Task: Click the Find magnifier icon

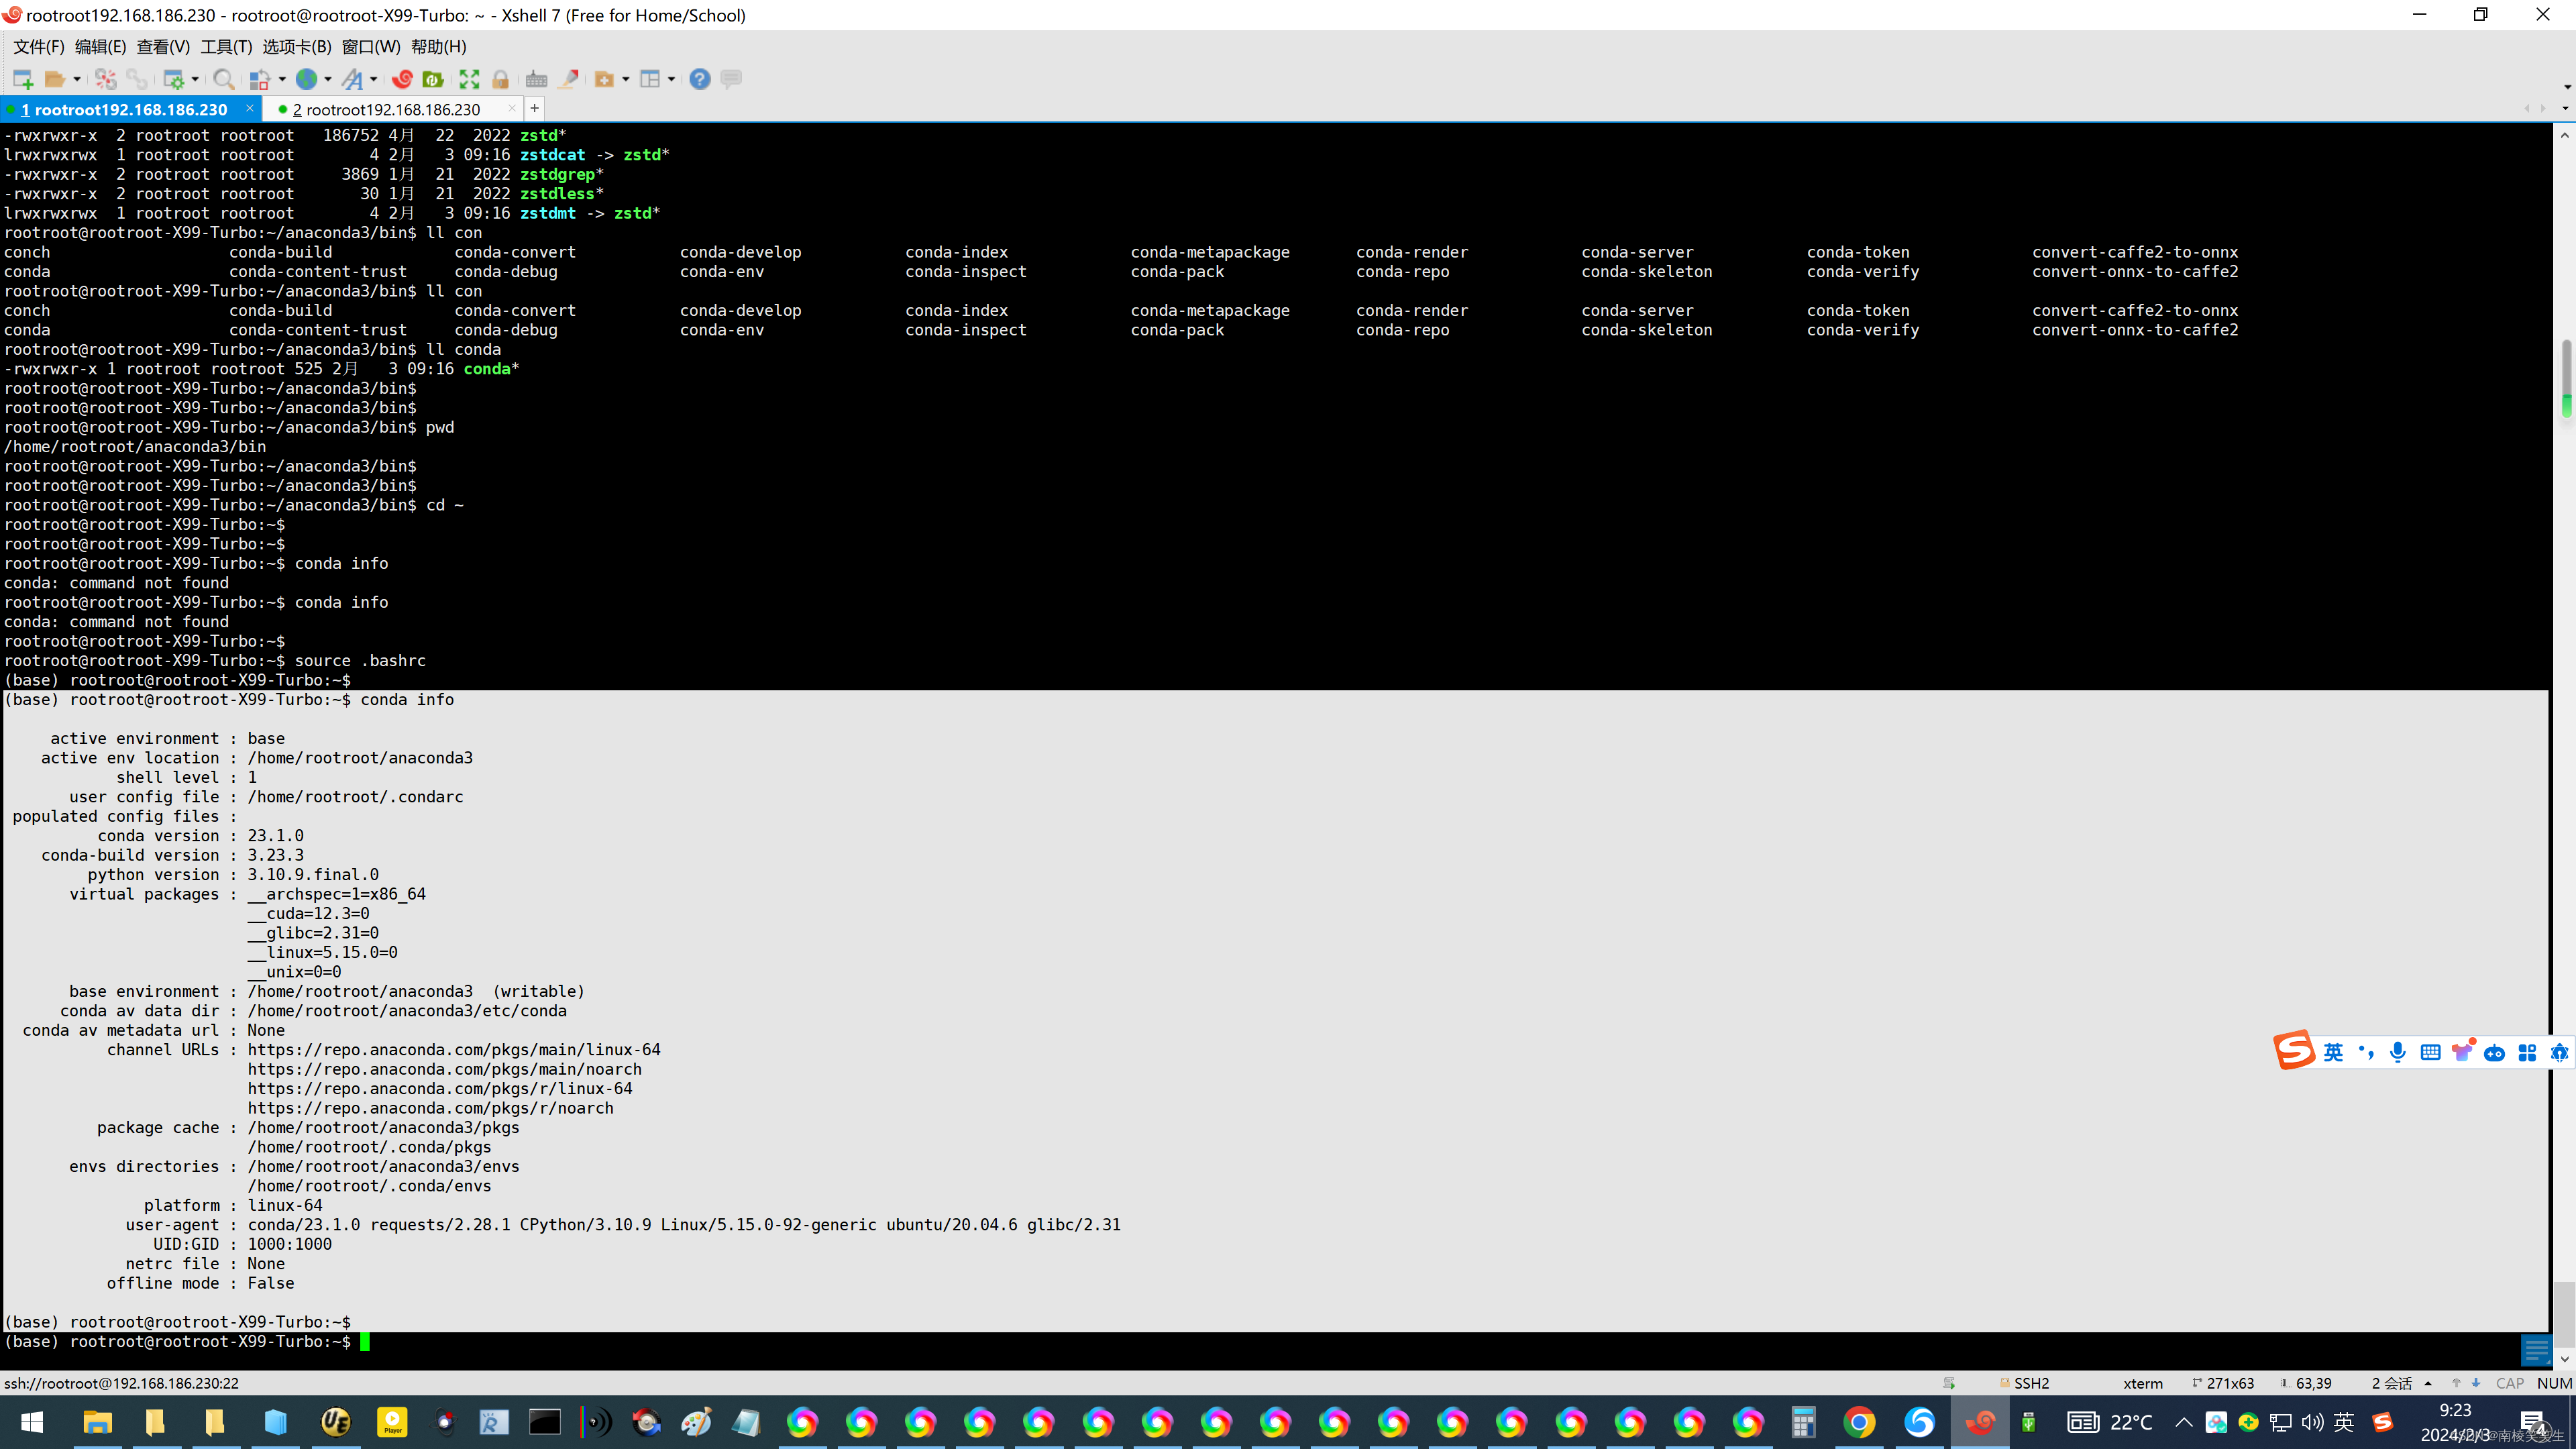Action: 224,79
